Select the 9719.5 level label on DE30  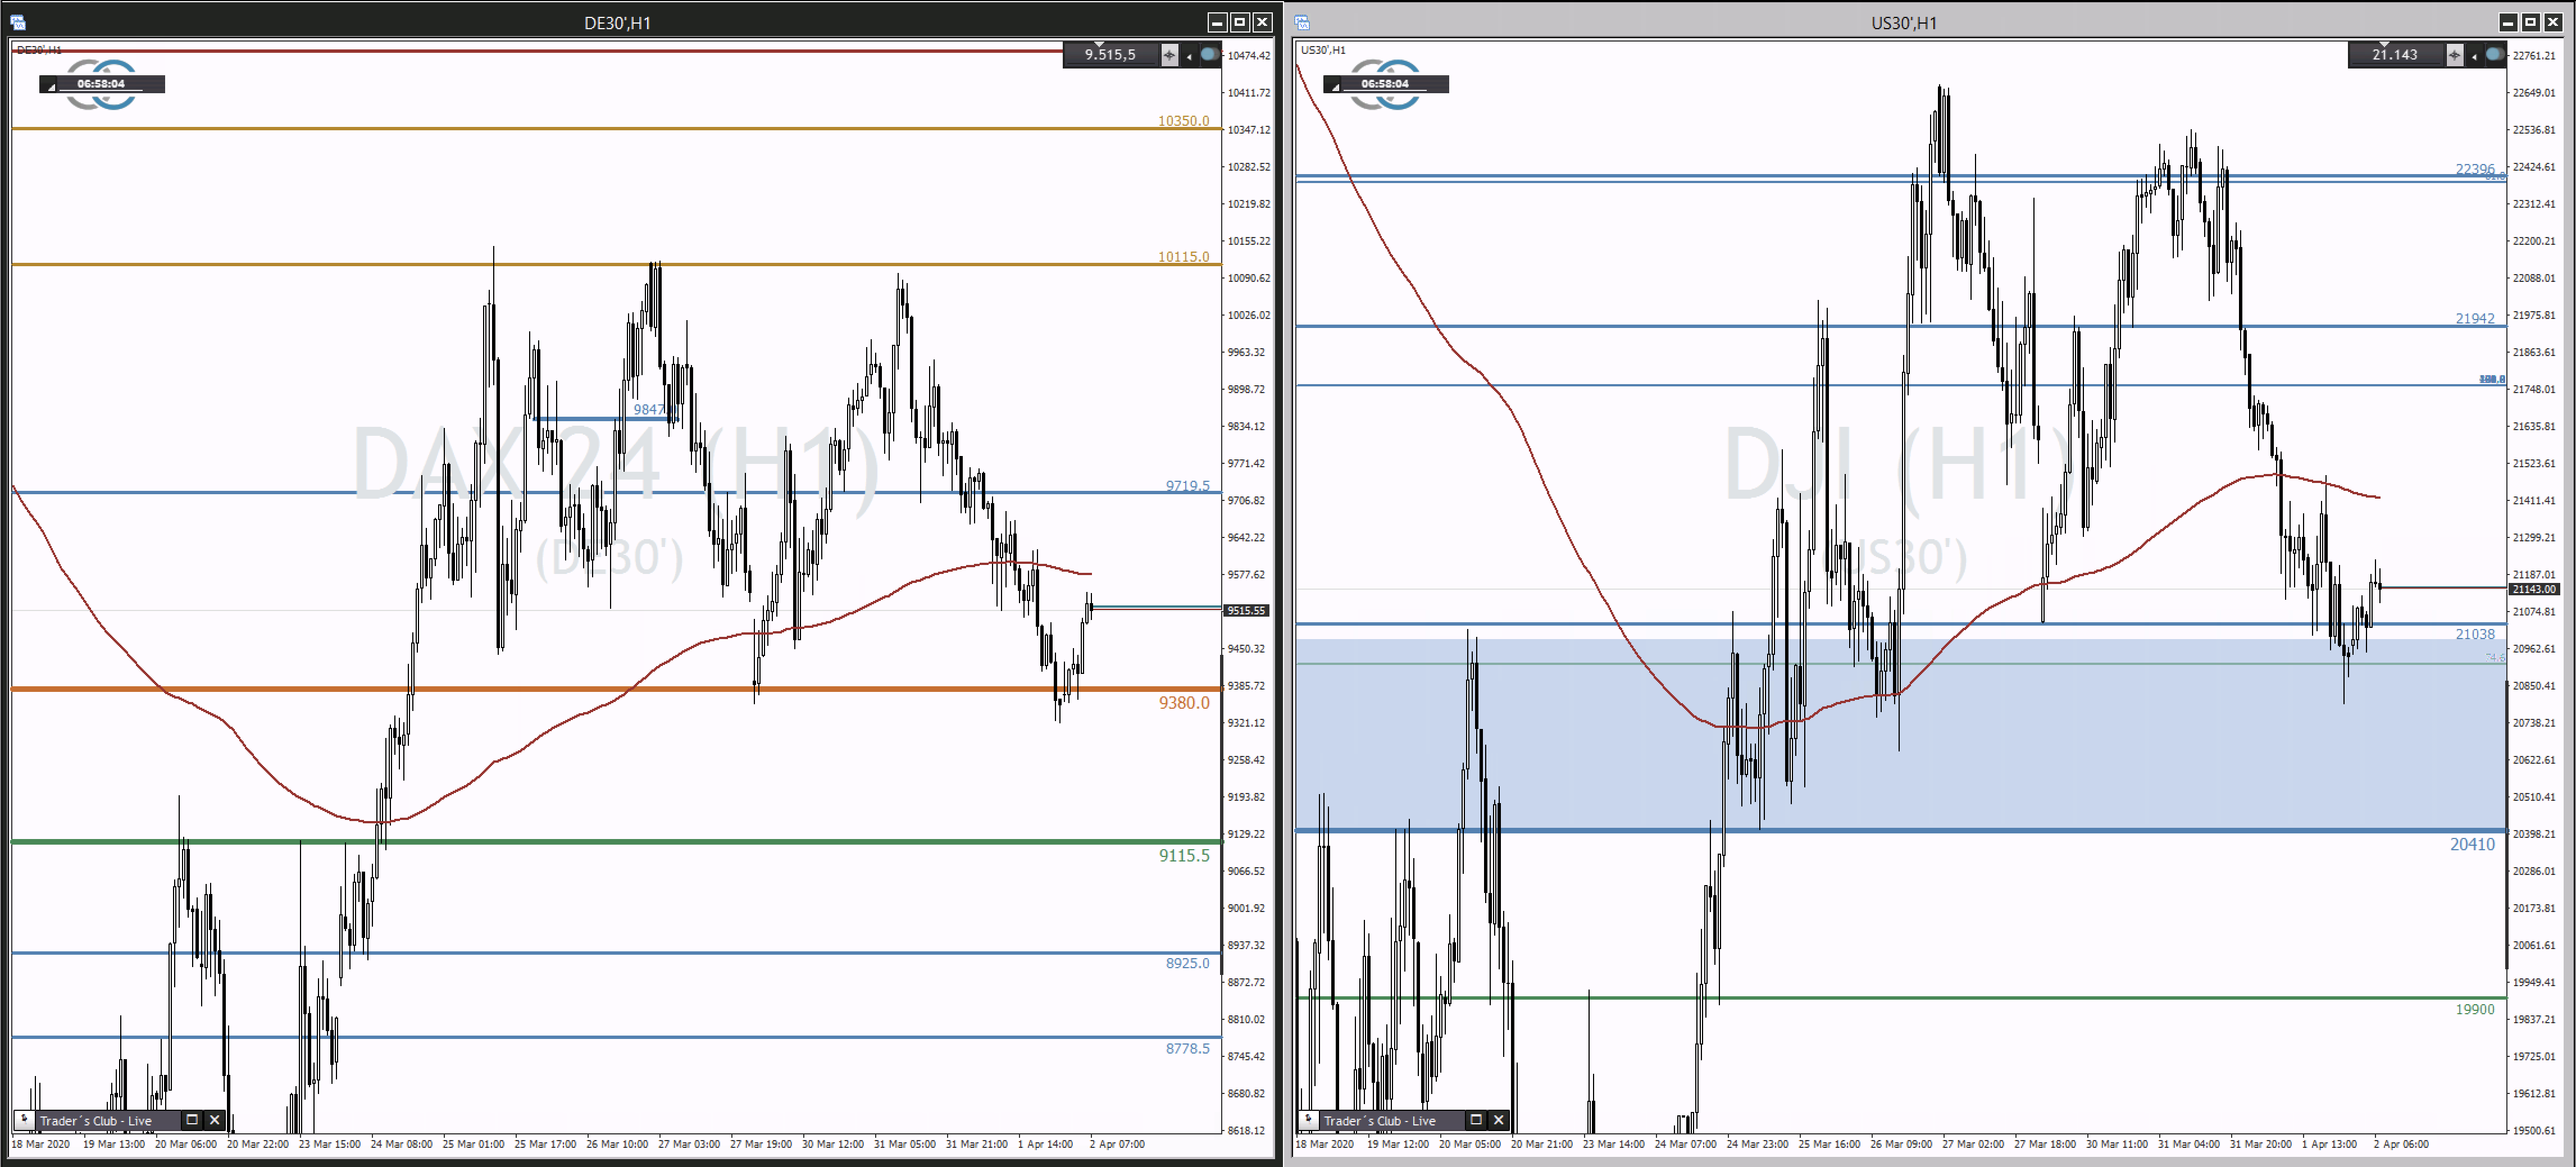point(1188,486)
